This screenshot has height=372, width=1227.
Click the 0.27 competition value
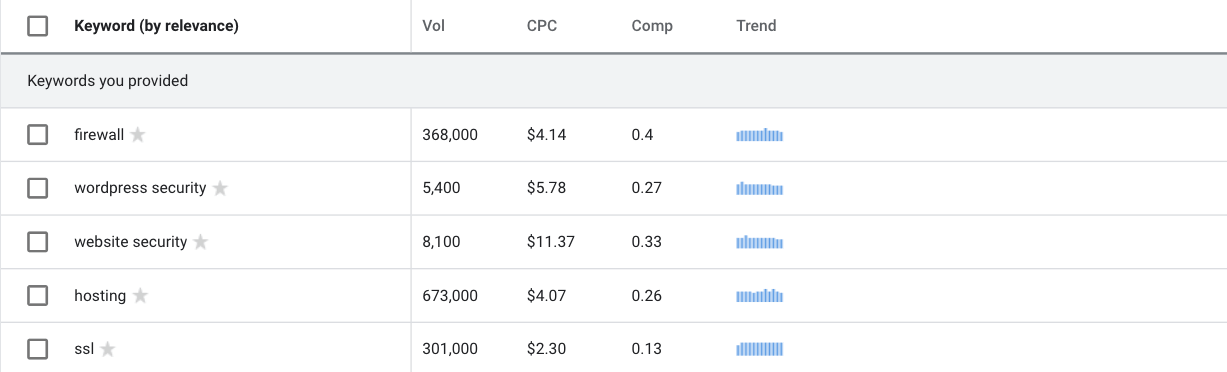[646, 188]
